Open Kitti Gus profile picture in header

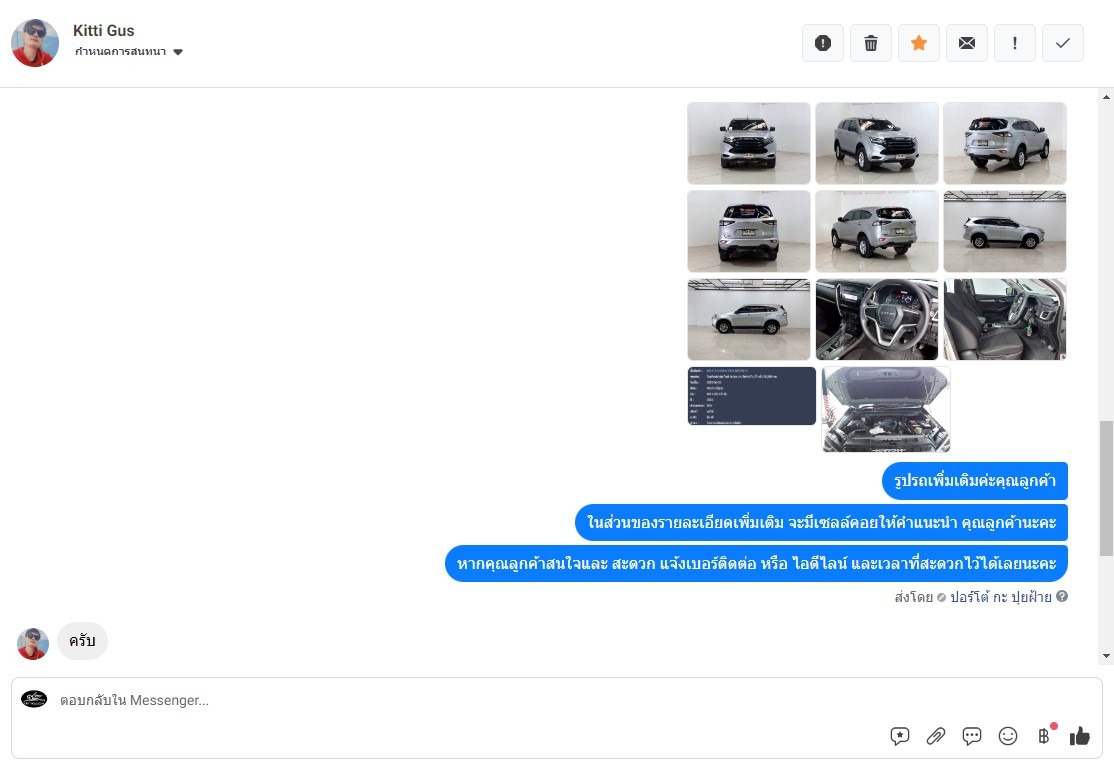click(x=35, y=43)
